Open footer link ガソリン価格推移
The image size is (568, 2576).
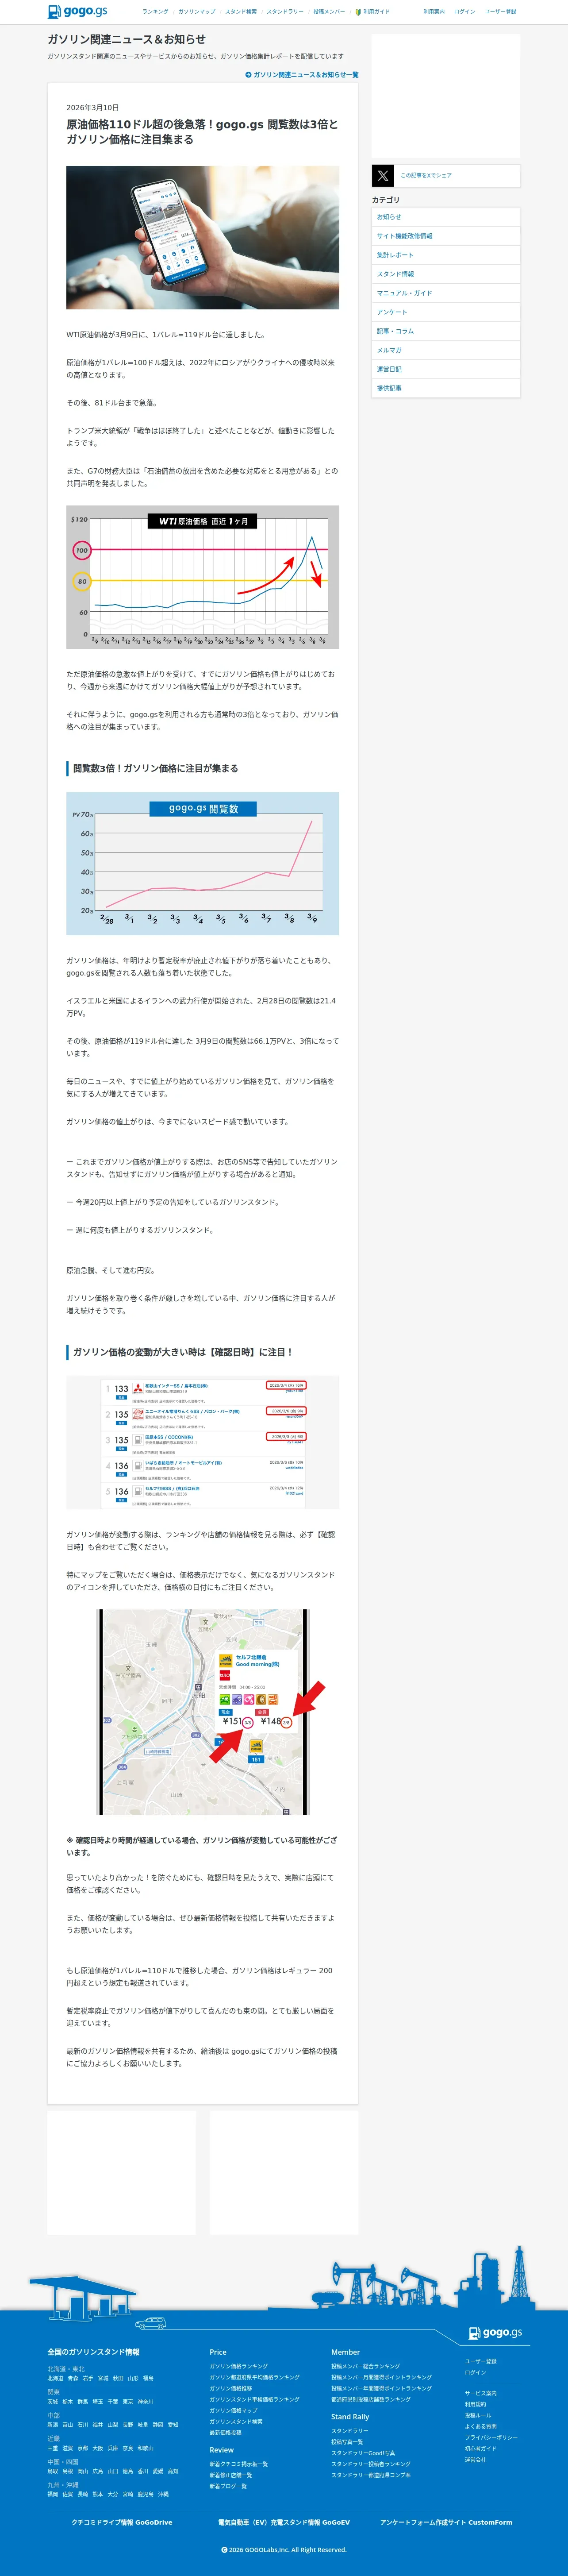coord(231,2388)
